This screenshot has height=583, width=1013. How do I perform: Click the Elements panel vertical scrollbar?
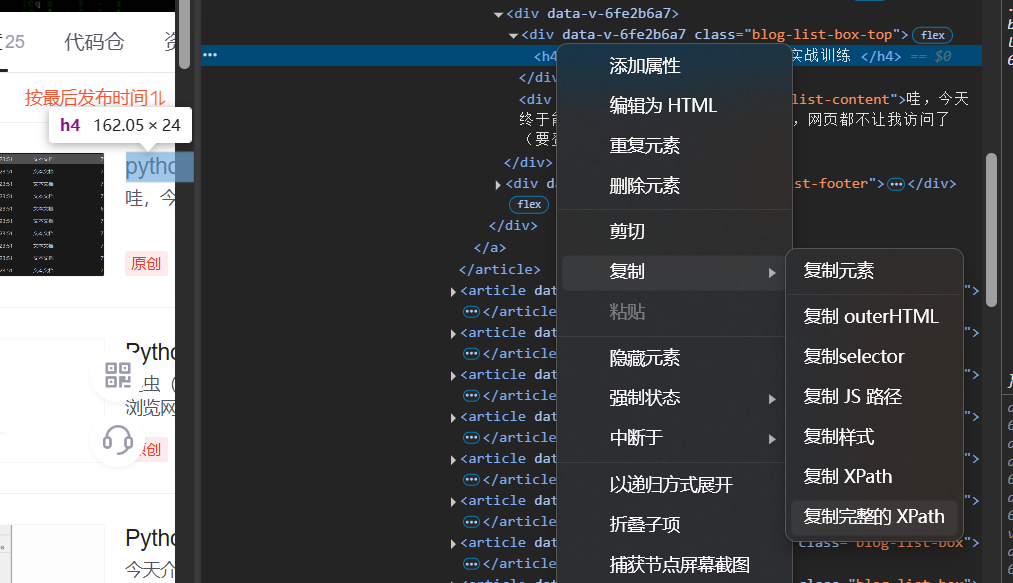point(992,229)
